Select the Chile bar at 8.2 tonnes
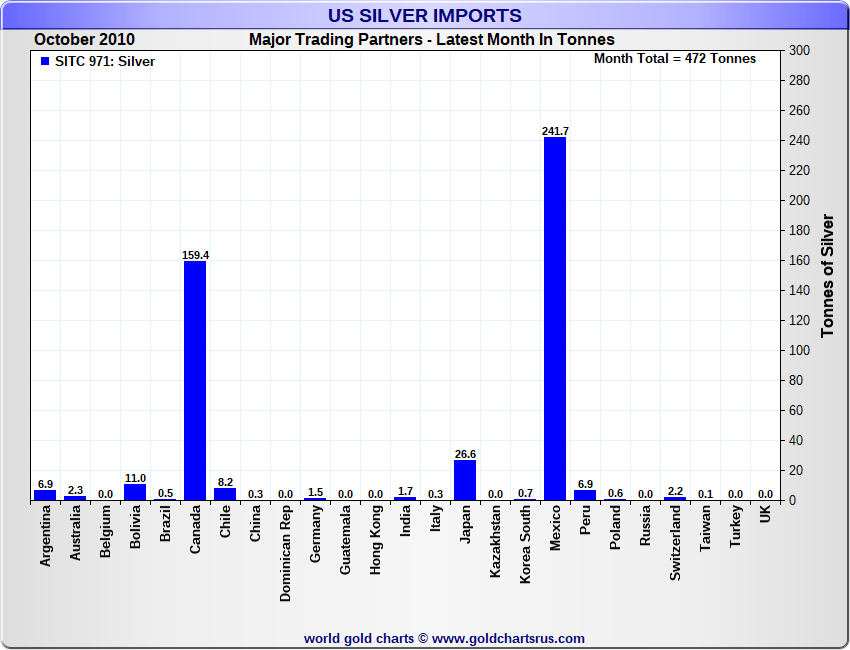Viewport: 850px width, 650px height. point(225,494)
